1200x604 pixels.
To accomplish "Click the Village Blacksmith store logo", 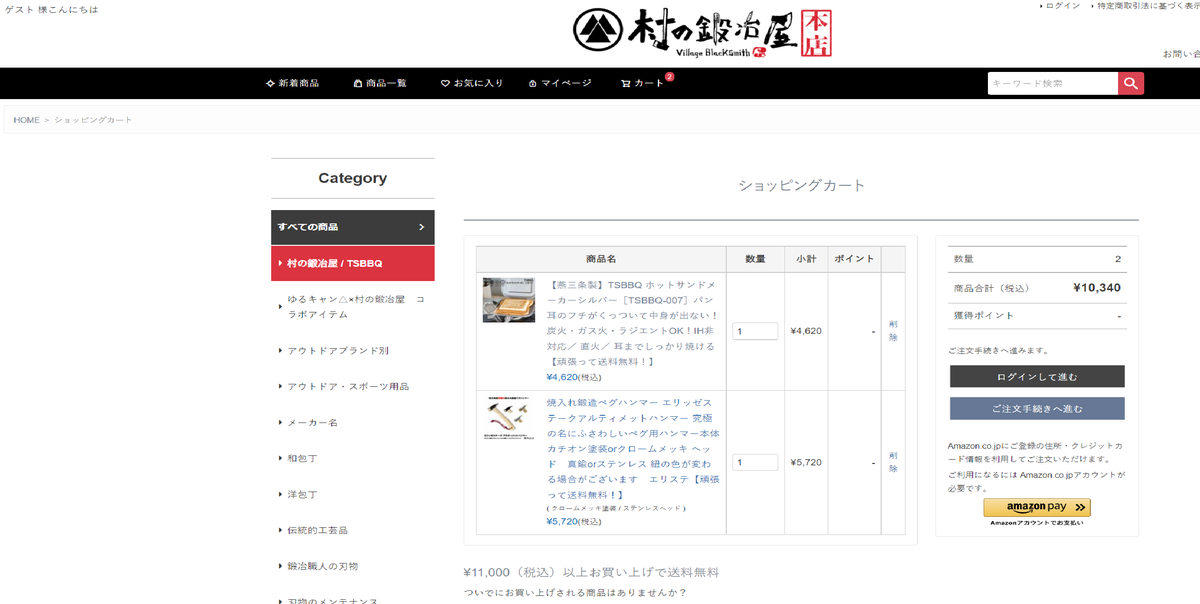I will click(x=703, y=33).
